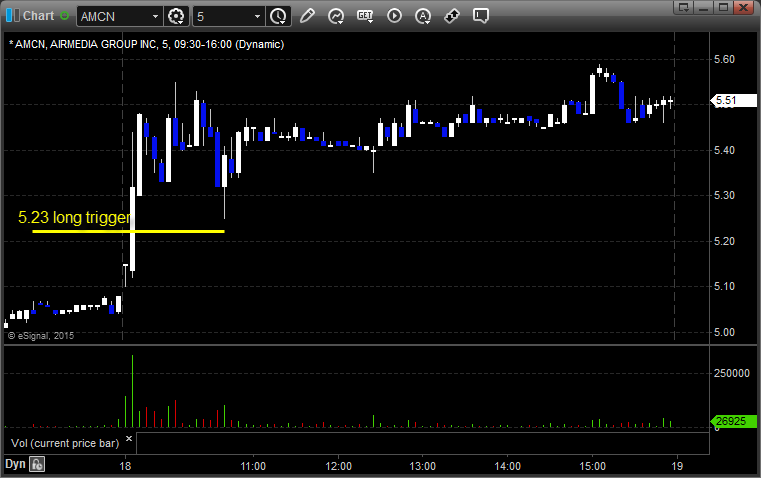Expand the AMCN symbol dropdown arrow
The image size is (761, 478).
[155, 16]
